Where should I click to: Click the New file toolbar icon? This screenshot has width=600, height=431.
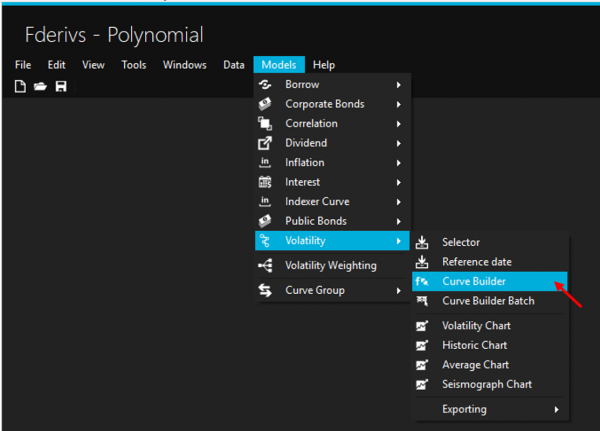point(20,87)
